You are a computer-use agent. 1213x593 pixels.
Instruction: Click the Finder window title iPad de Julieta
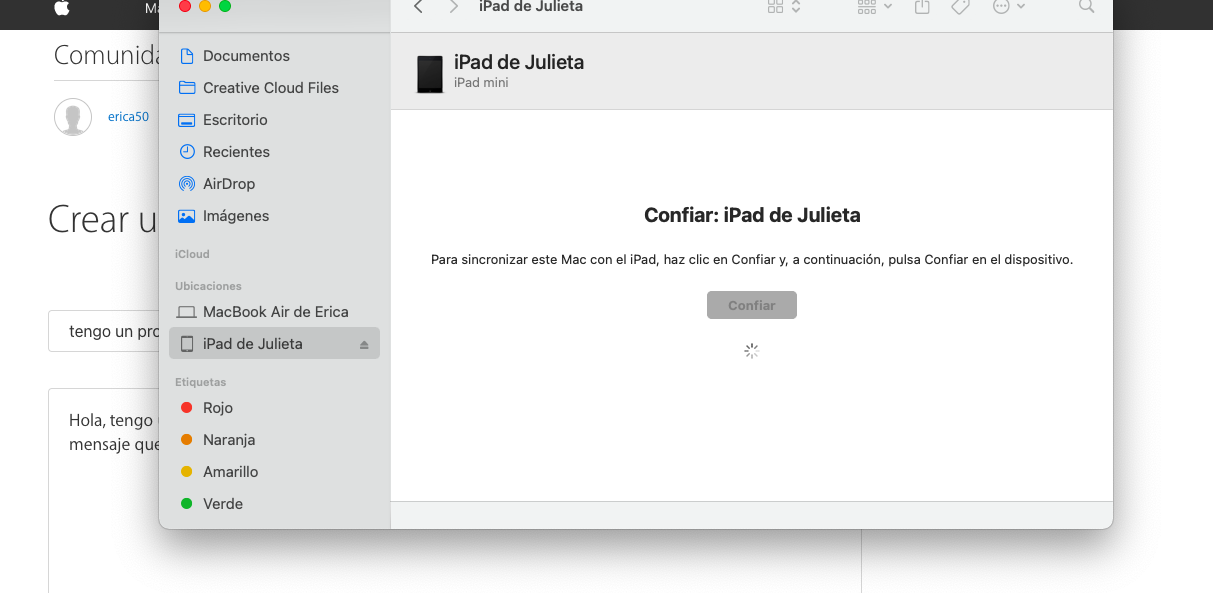click(x=531, y=7)
